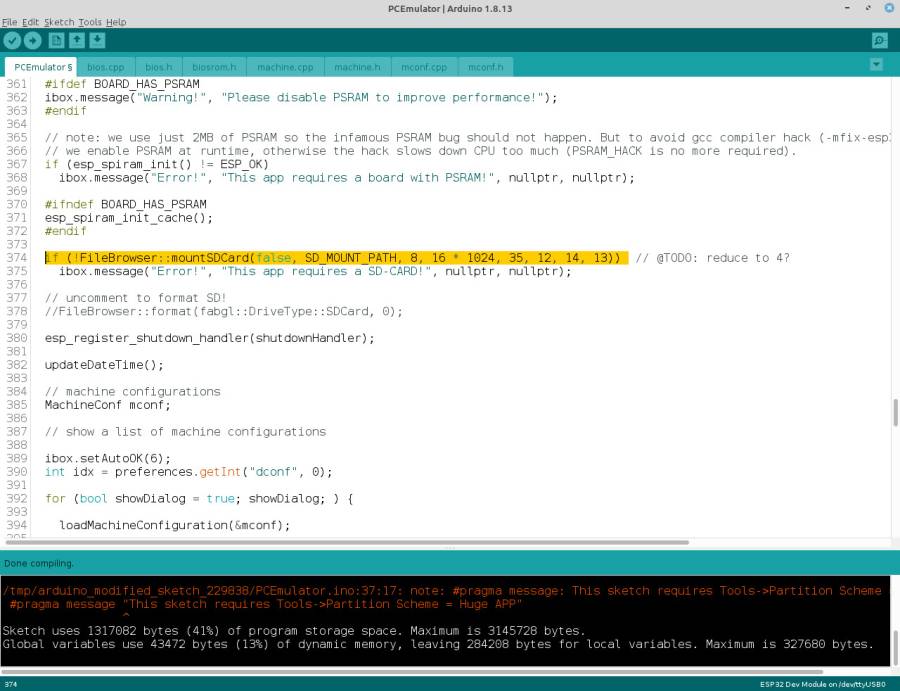Click the "requires a board with PSRAM!" line
This screenshot has height=691, width=900.
point(347,178)
